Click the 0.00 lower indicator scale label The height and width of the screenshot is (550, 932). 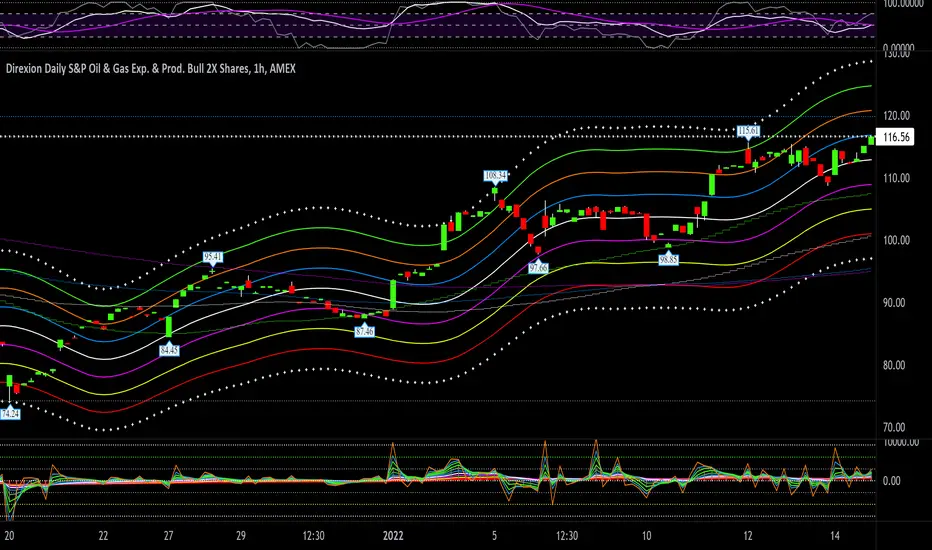(x=892, y=481)
